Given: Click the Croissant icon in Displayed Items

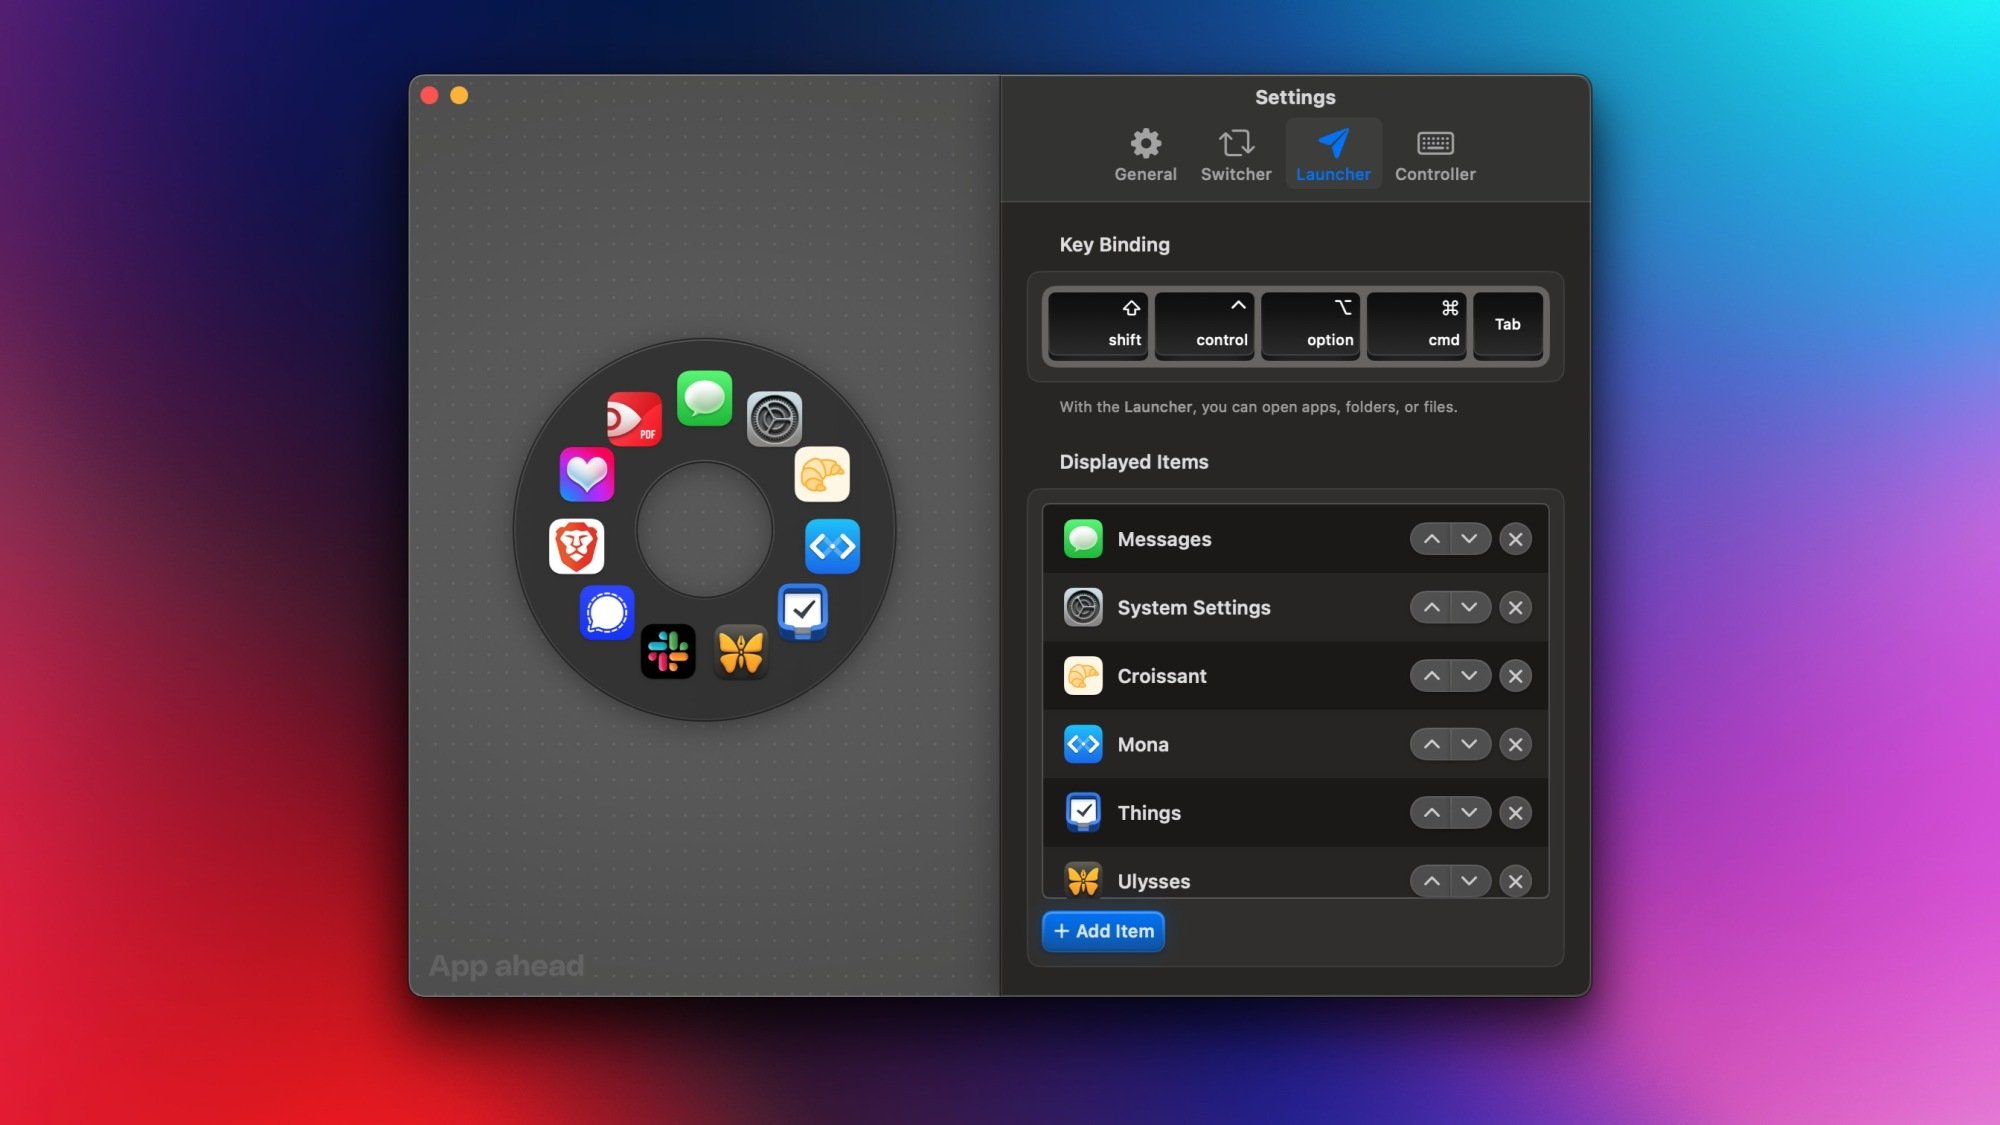Looking at the screenshot, I should point(1083,675).
